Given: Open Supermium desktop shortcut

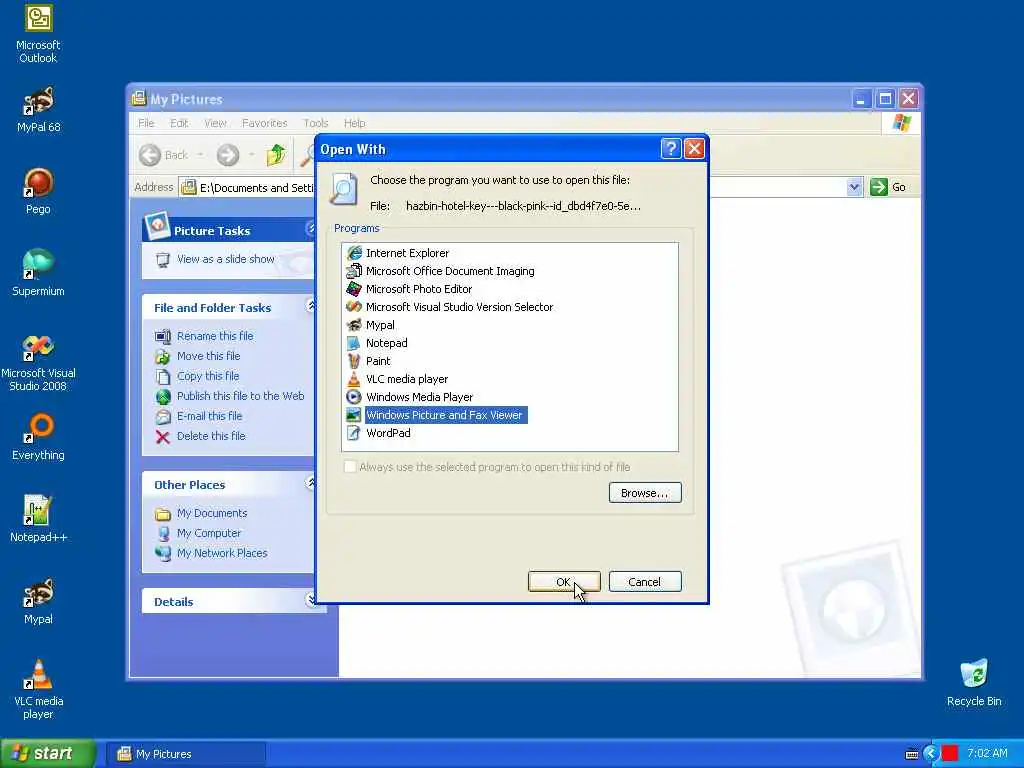Looking at the screenshot, I should pos(38,273).
